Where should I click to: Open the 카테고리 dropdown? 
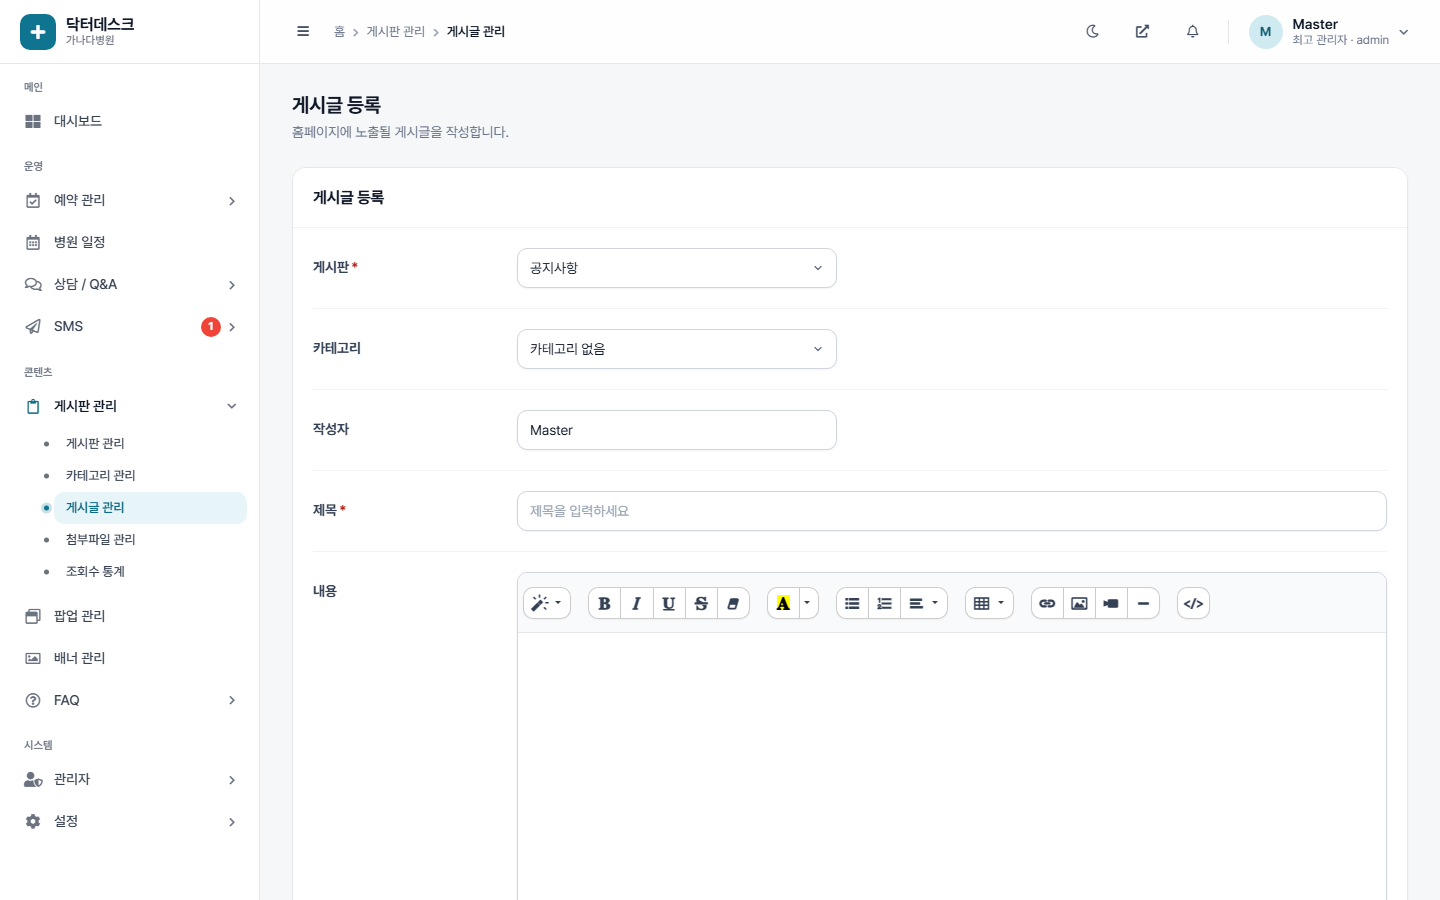click(677, 349)
